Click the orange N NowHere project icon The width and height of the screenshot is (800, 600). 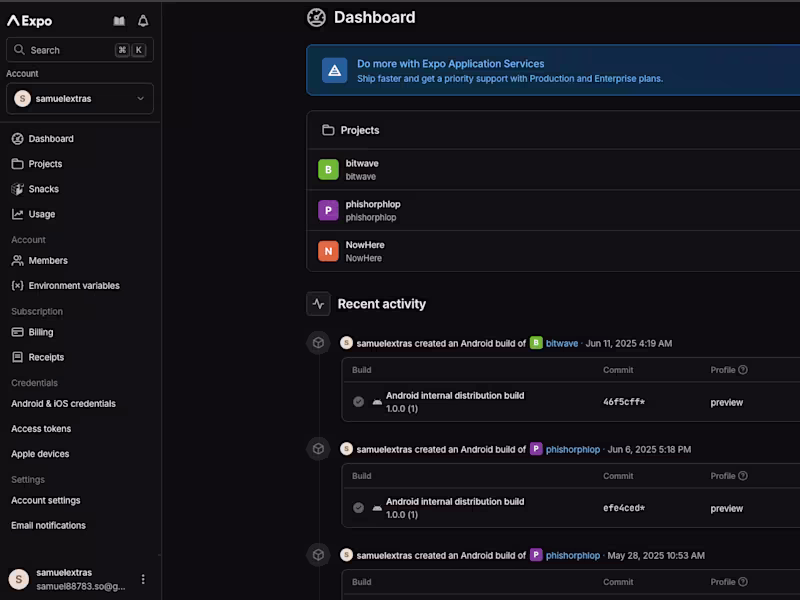328,251
